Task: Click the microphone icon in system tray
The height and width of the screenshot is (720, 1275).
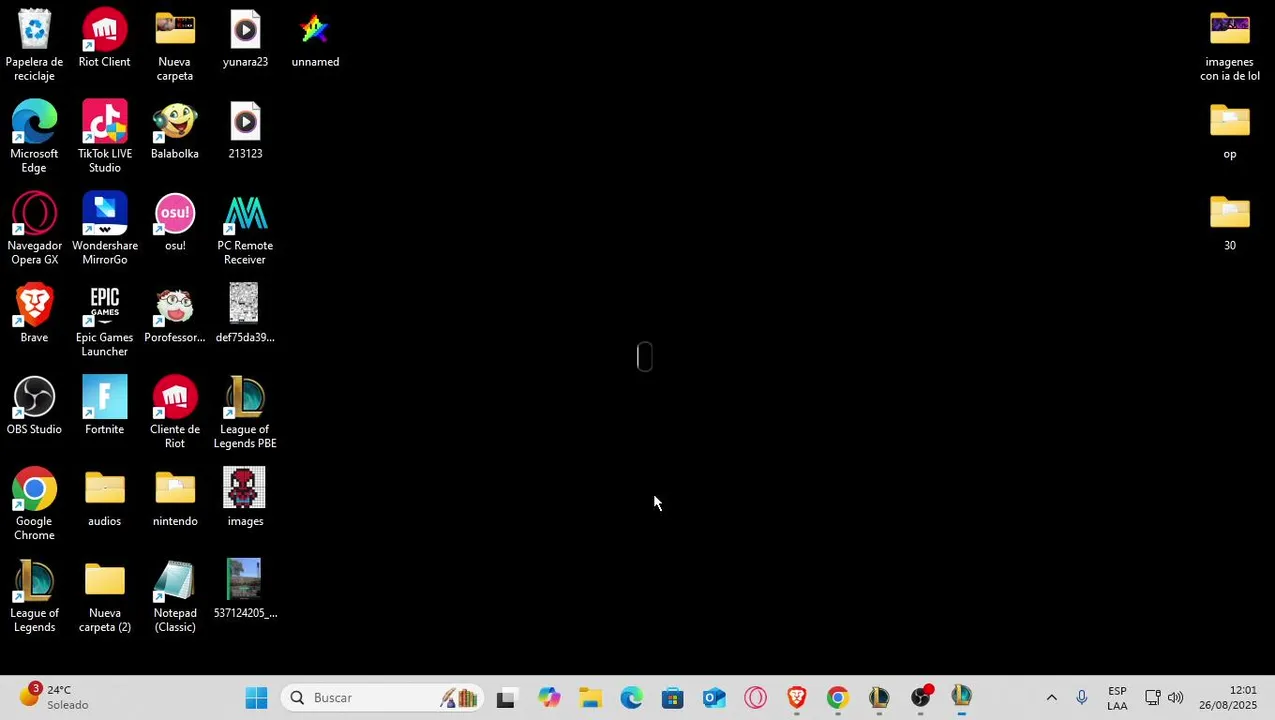Action: (1081, 698)
